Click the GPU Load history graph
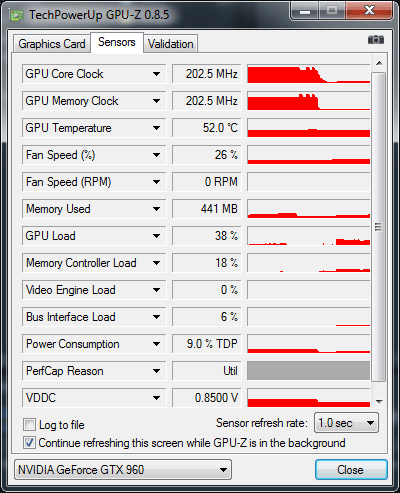 pos(309,236)
